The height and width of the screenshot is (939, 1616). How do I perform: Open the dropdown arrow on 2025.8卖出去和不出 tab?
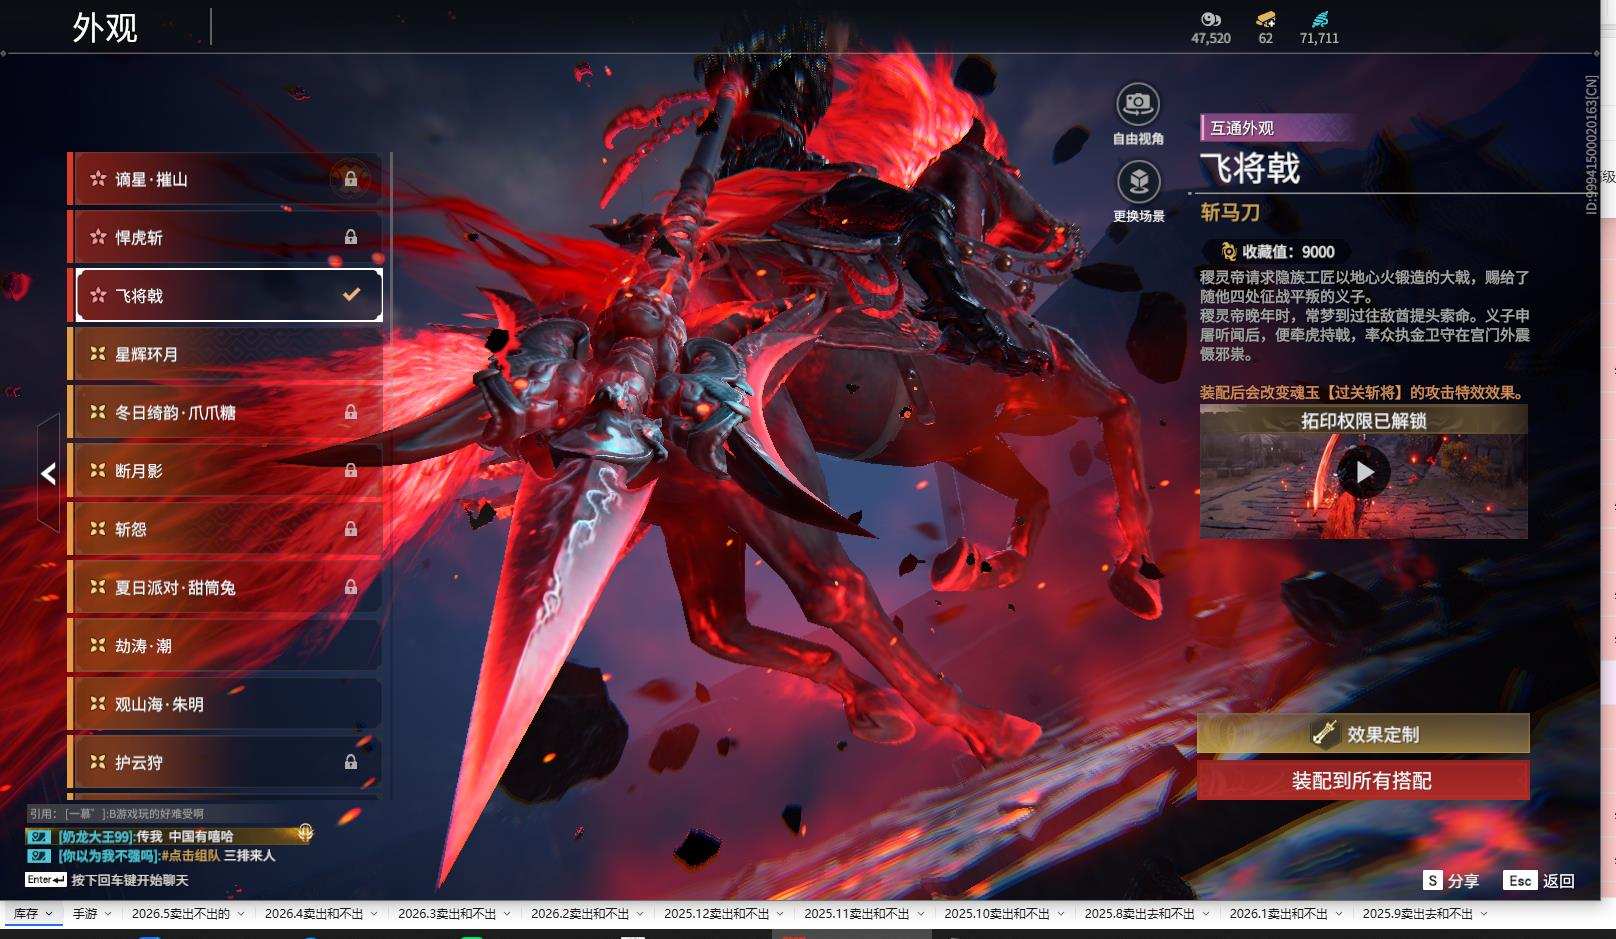click(1206, 914)
